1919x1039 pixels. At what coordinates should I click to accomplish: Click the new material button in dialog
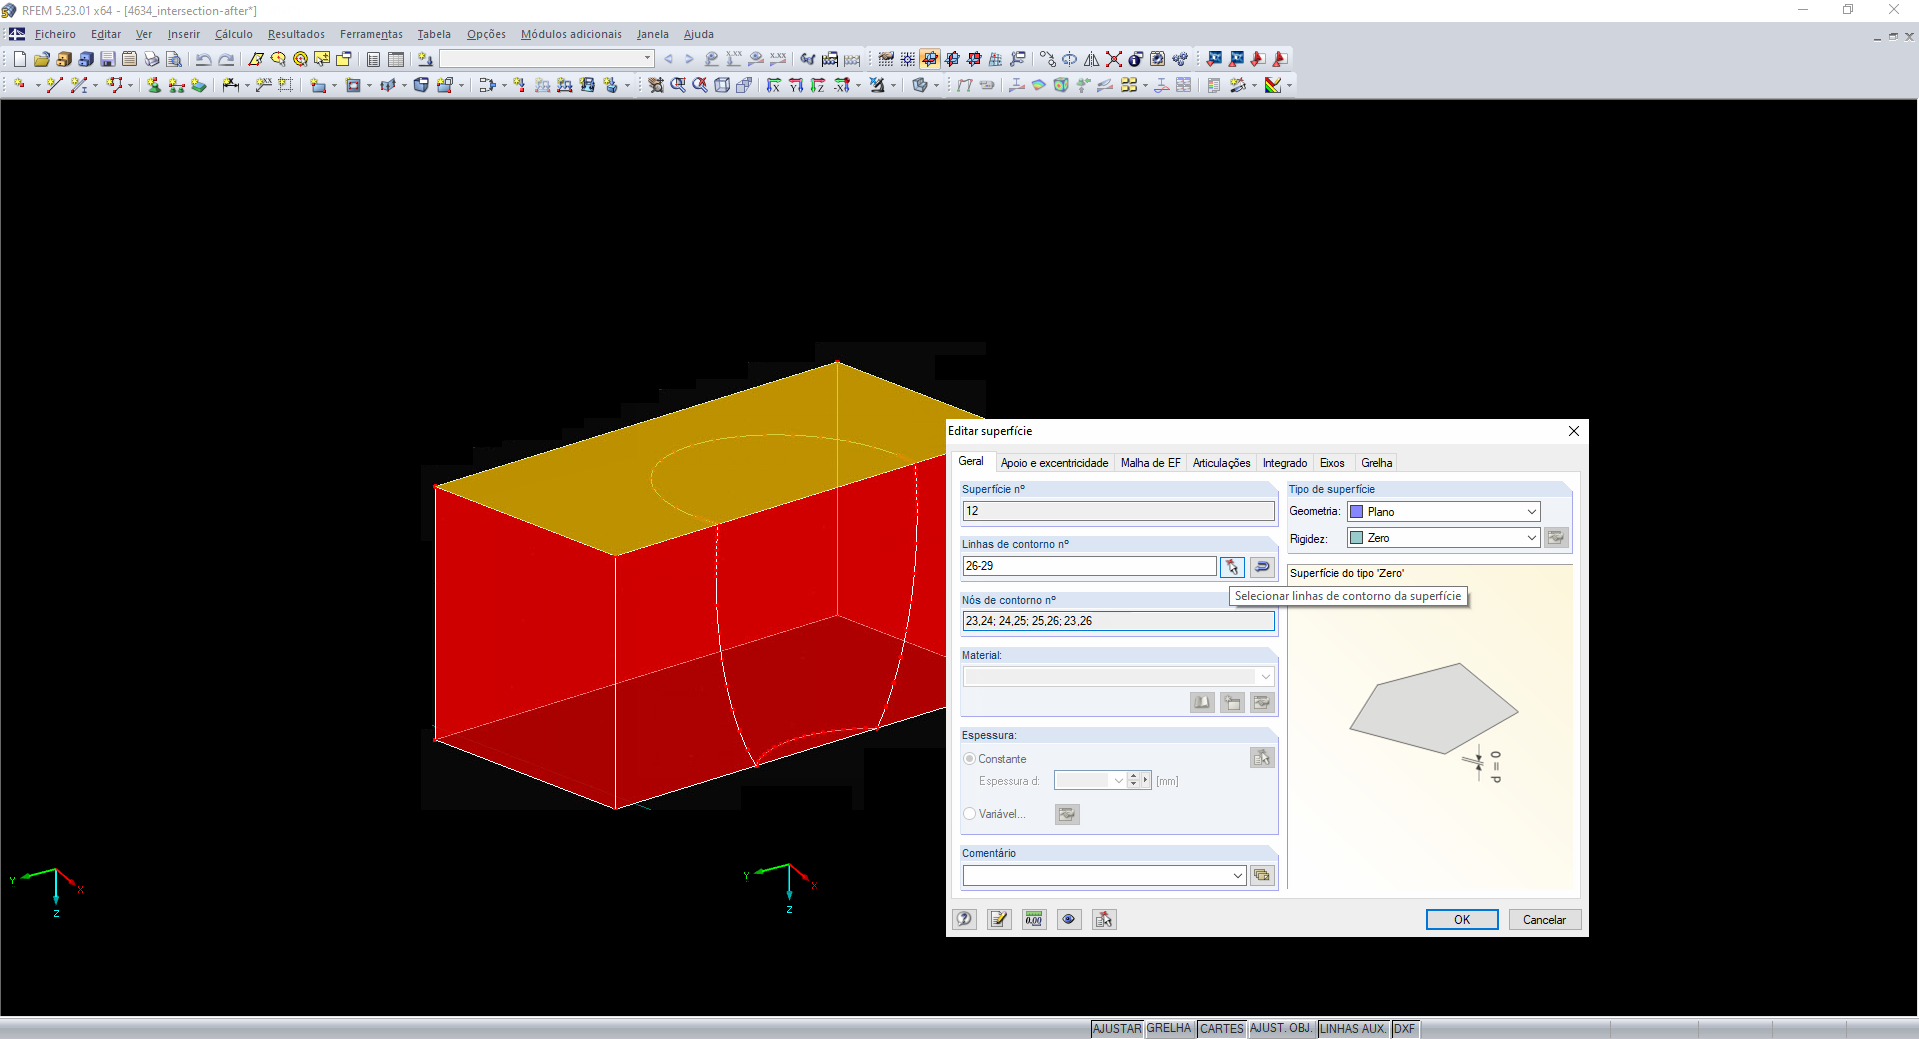(1232, 703)
